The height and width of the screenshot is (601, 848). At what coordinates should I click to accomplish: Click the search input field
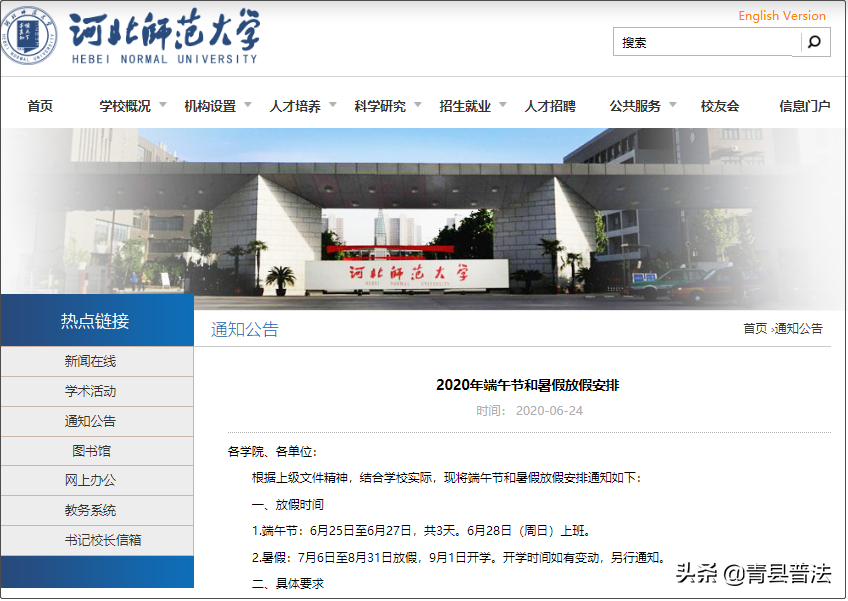pyautogui.click(x=707, y=42)
